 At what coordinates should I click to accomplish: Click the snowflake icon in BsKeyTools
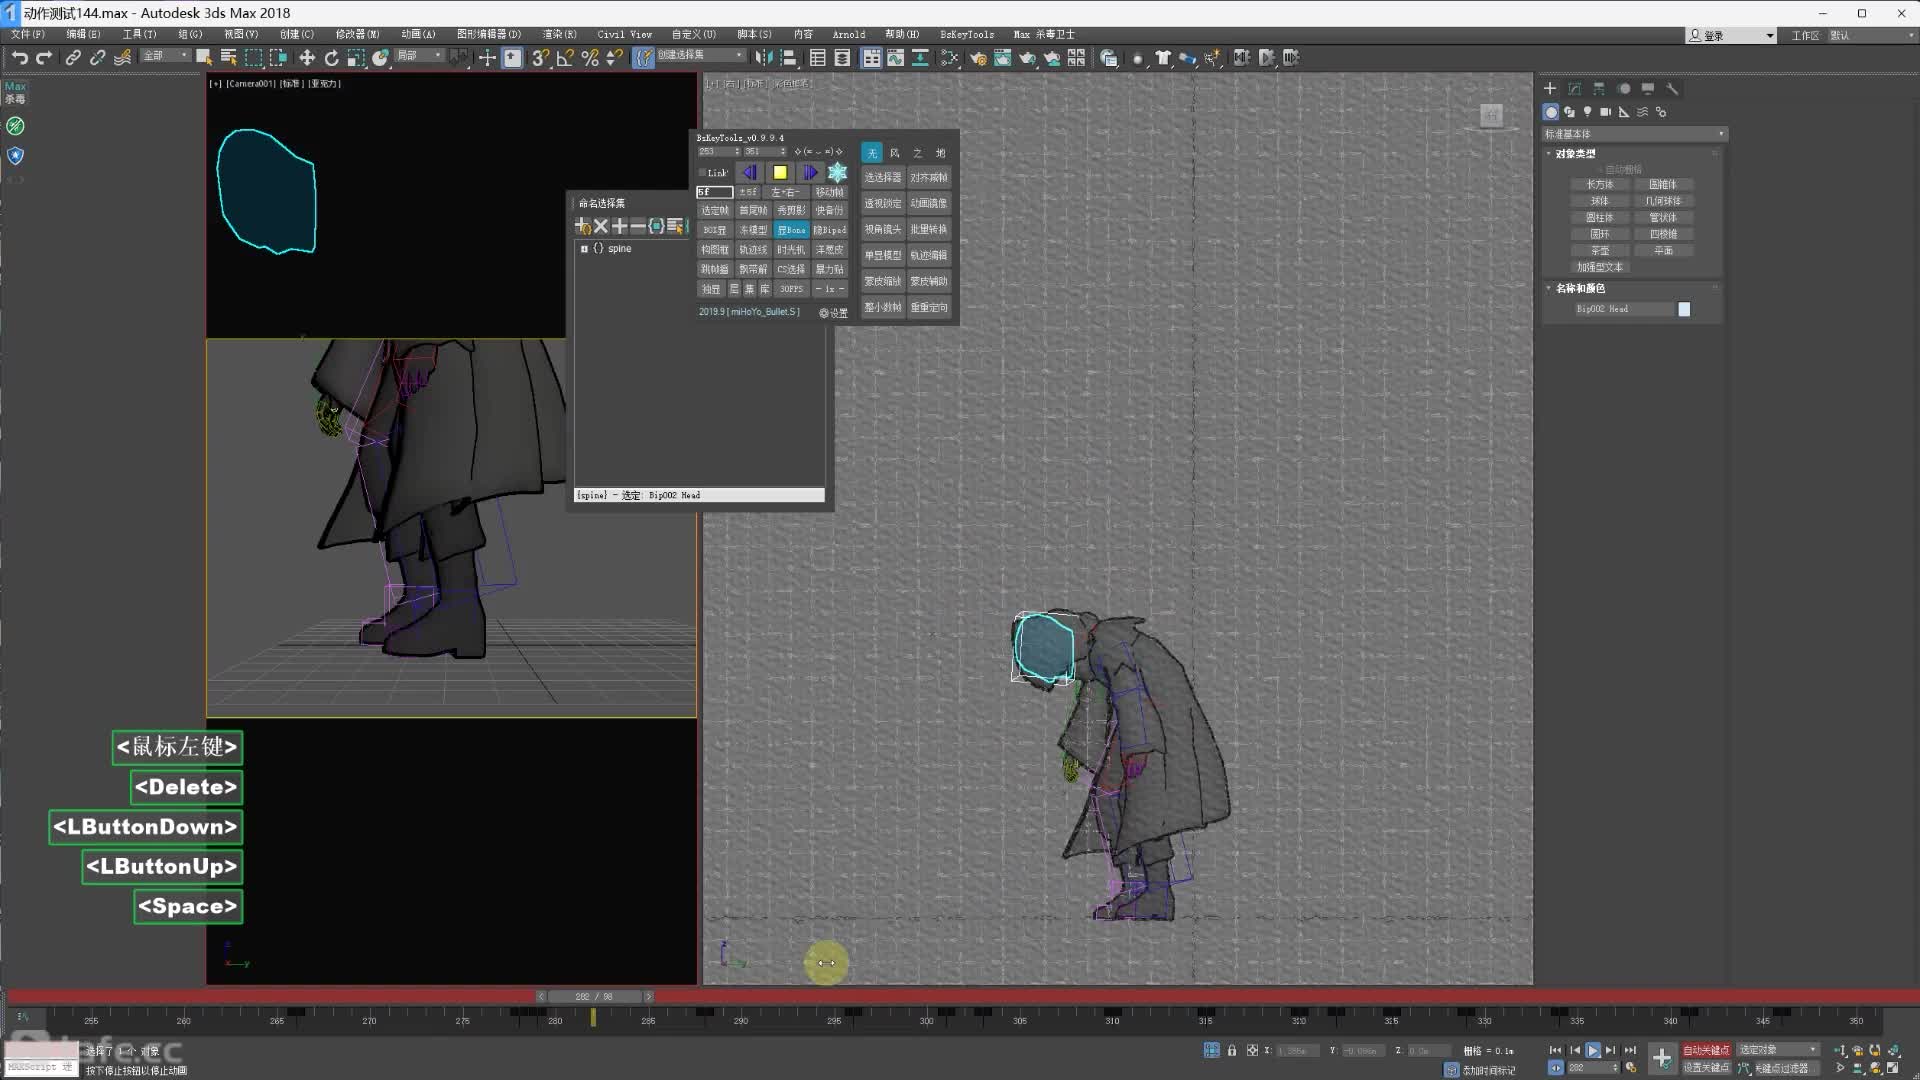tap(837, 173)
